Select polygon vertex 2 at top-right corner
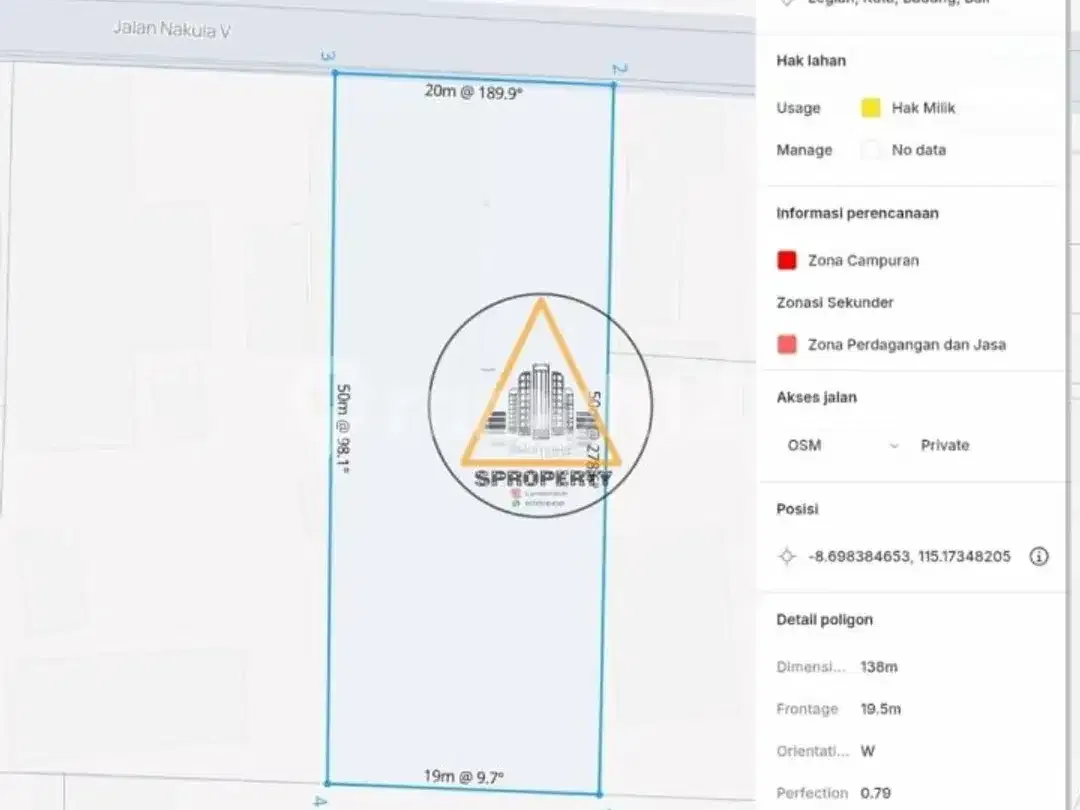Screen dimensions: 1080x810 click(x=613, y=85)
